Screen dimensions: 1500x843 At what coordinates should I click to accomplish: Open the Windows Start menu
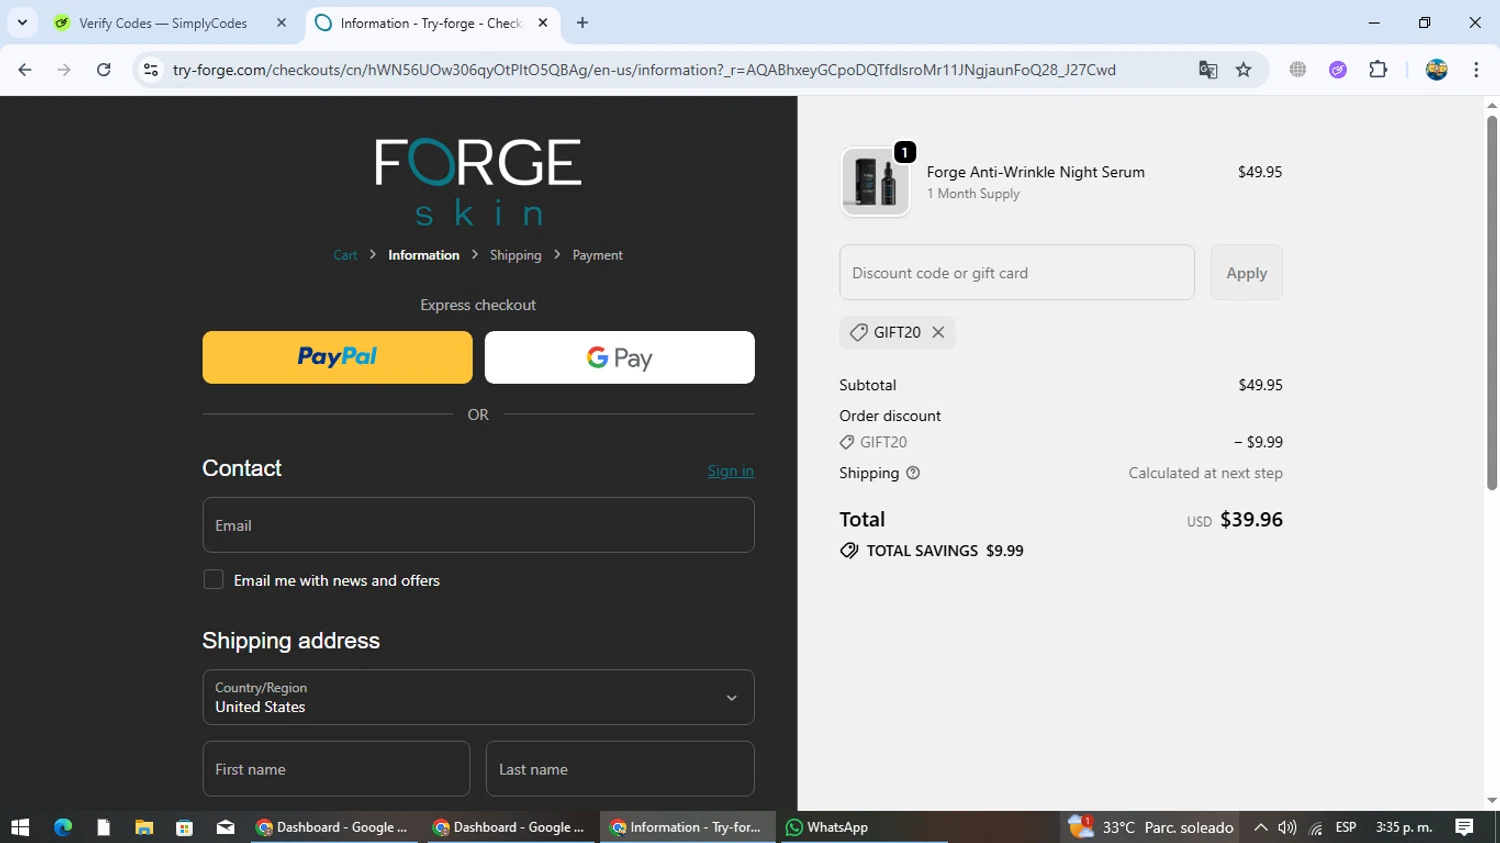point(20,827)
